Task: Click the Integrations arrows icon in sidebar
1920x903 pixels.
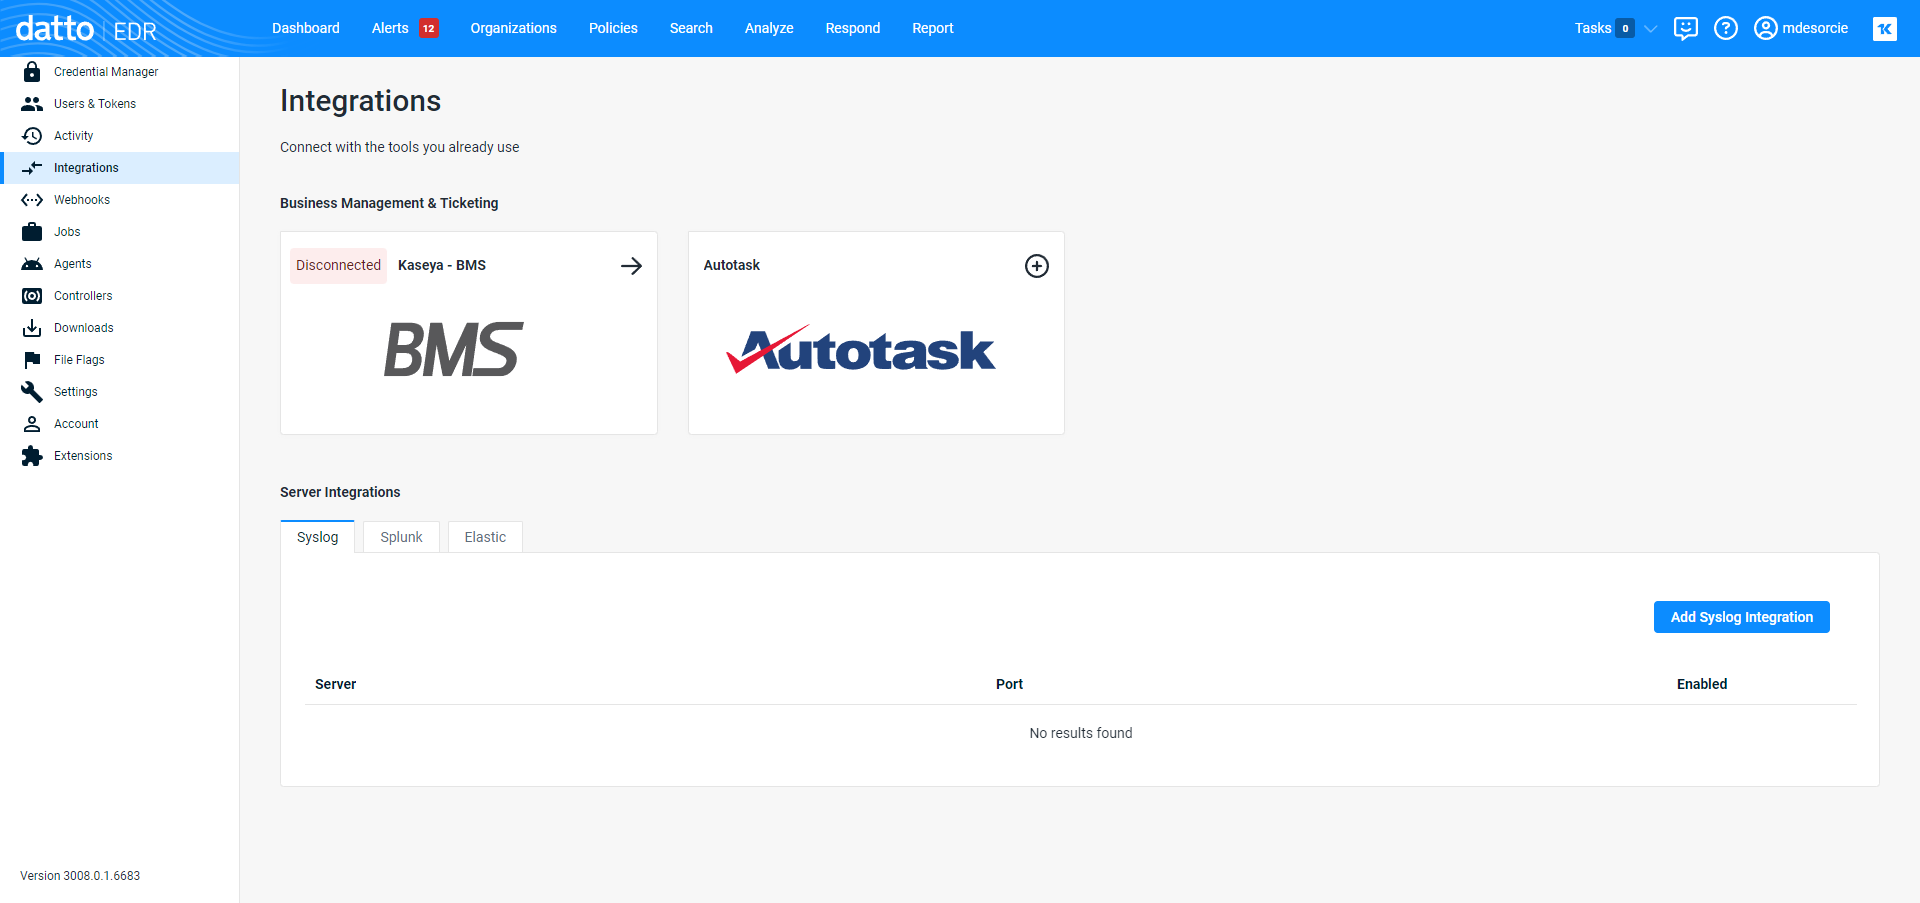Action: pos(32,168)
